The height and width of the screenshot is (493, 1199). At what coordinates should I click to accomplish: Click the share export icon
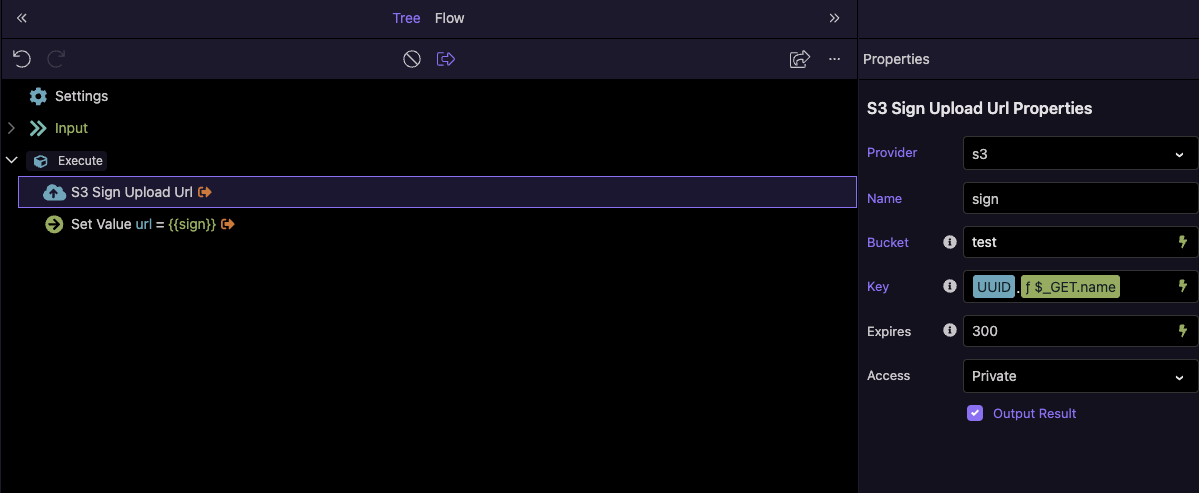point(799,59)
